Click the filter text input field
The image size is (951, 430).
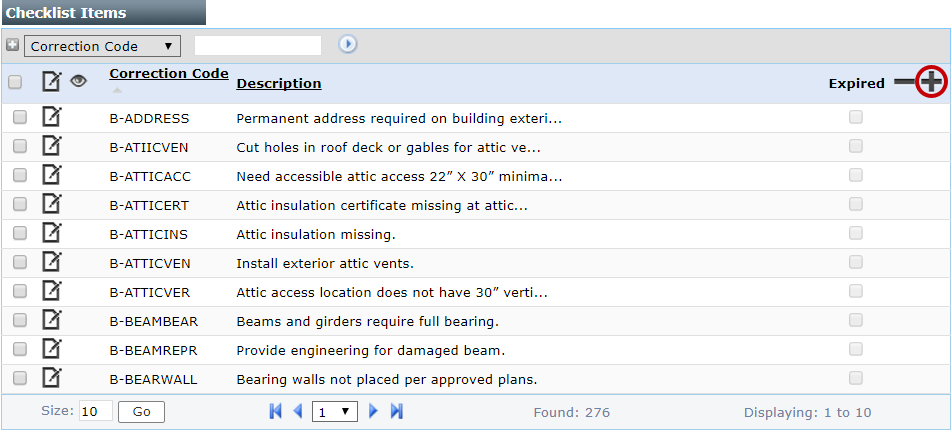[258, 46]
